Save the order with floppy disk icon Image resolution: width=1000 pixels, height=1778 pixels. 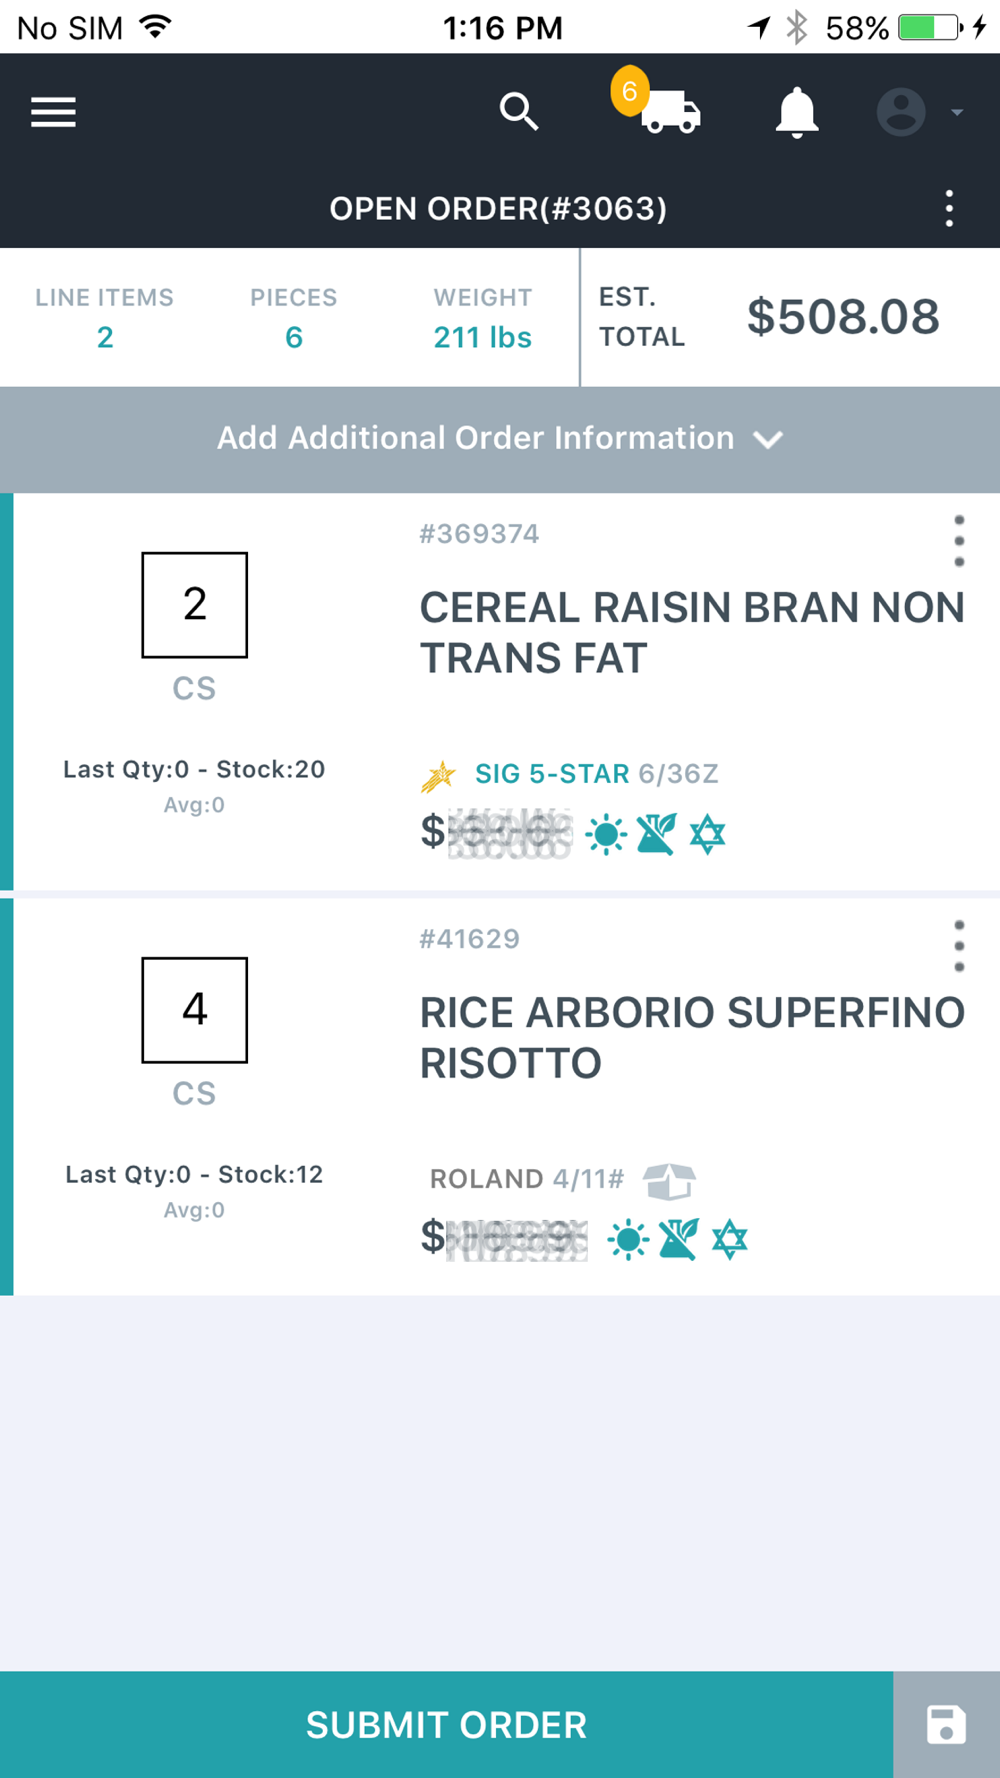946,1725
